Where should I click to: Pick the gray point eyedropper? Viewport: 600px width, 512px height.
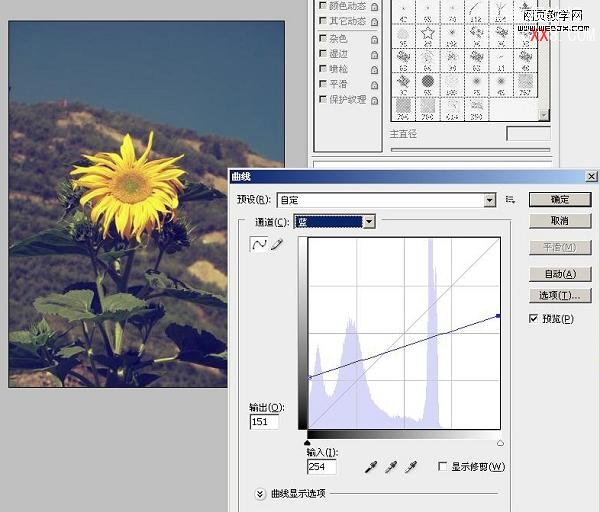pos(390,467)
